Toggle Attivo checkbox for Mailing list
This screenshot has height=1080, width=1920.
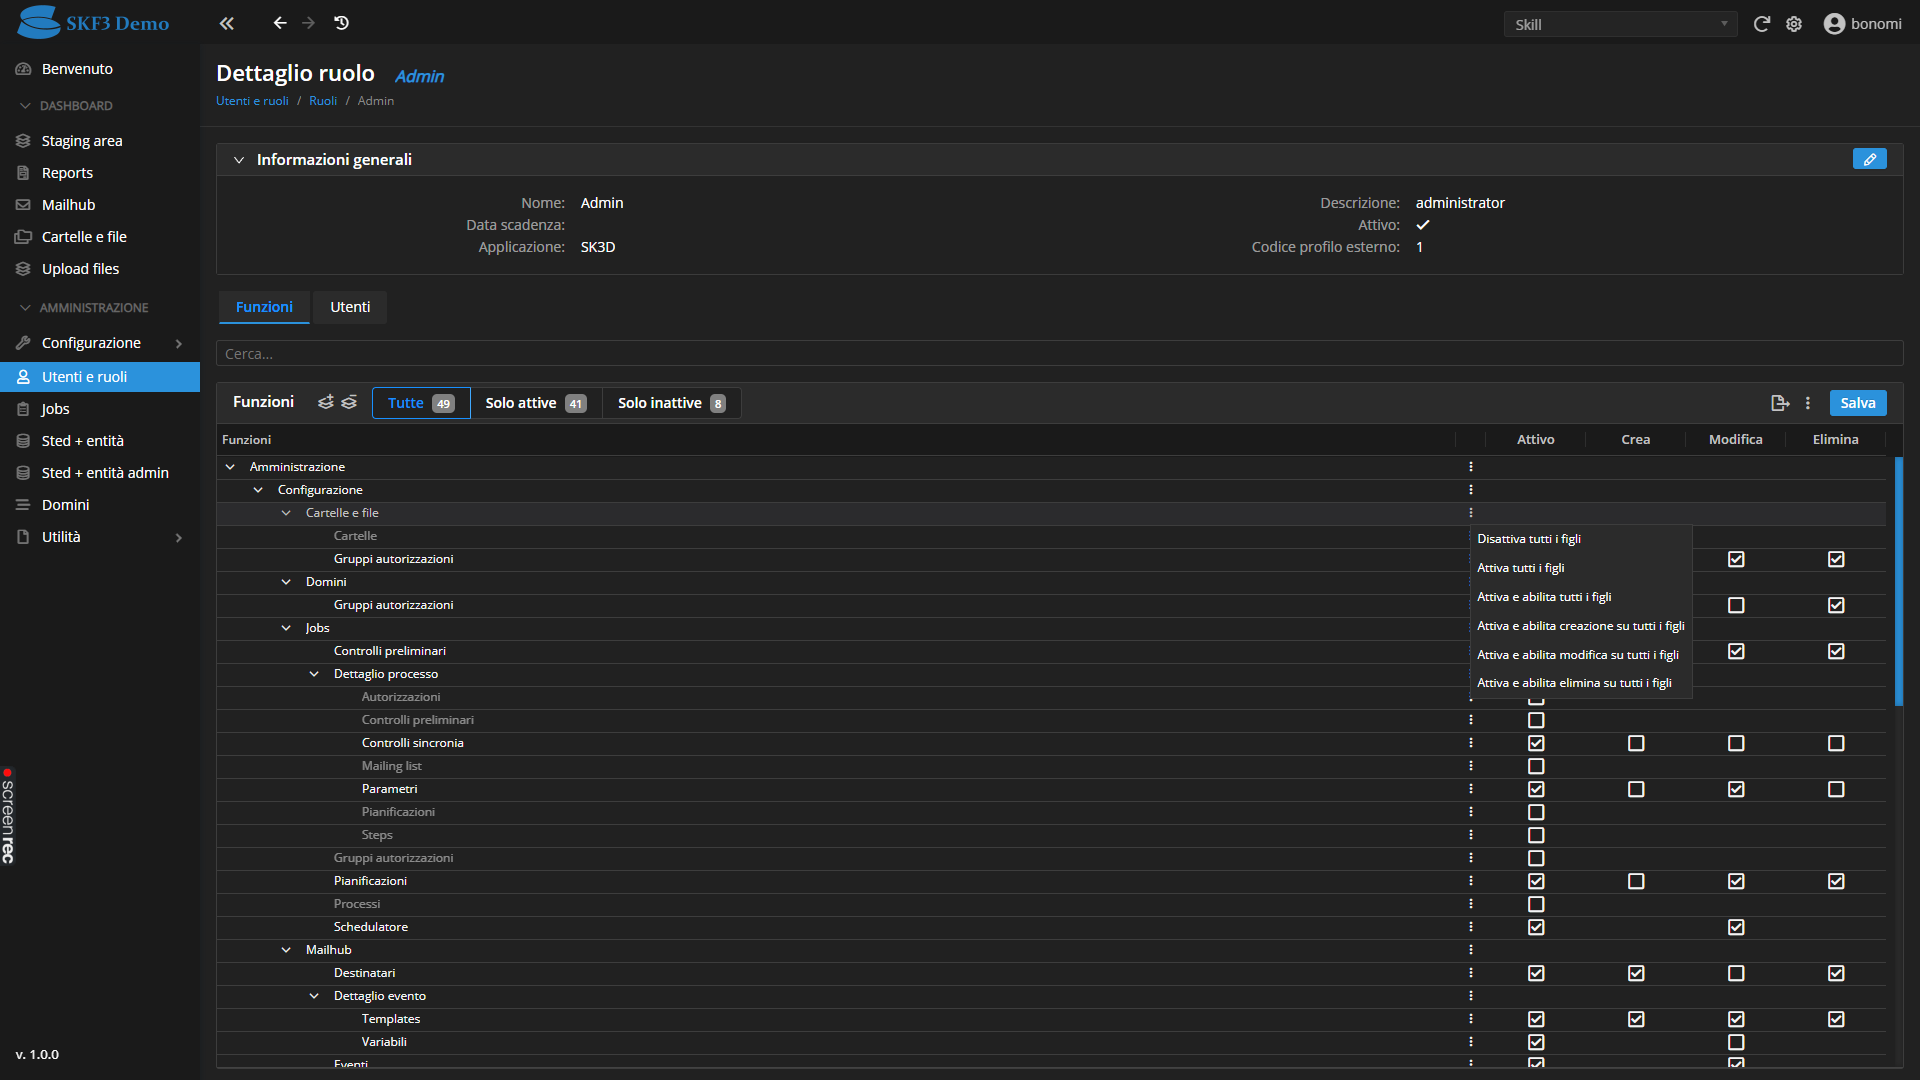pyautogui.click(x=1536, y=766)
